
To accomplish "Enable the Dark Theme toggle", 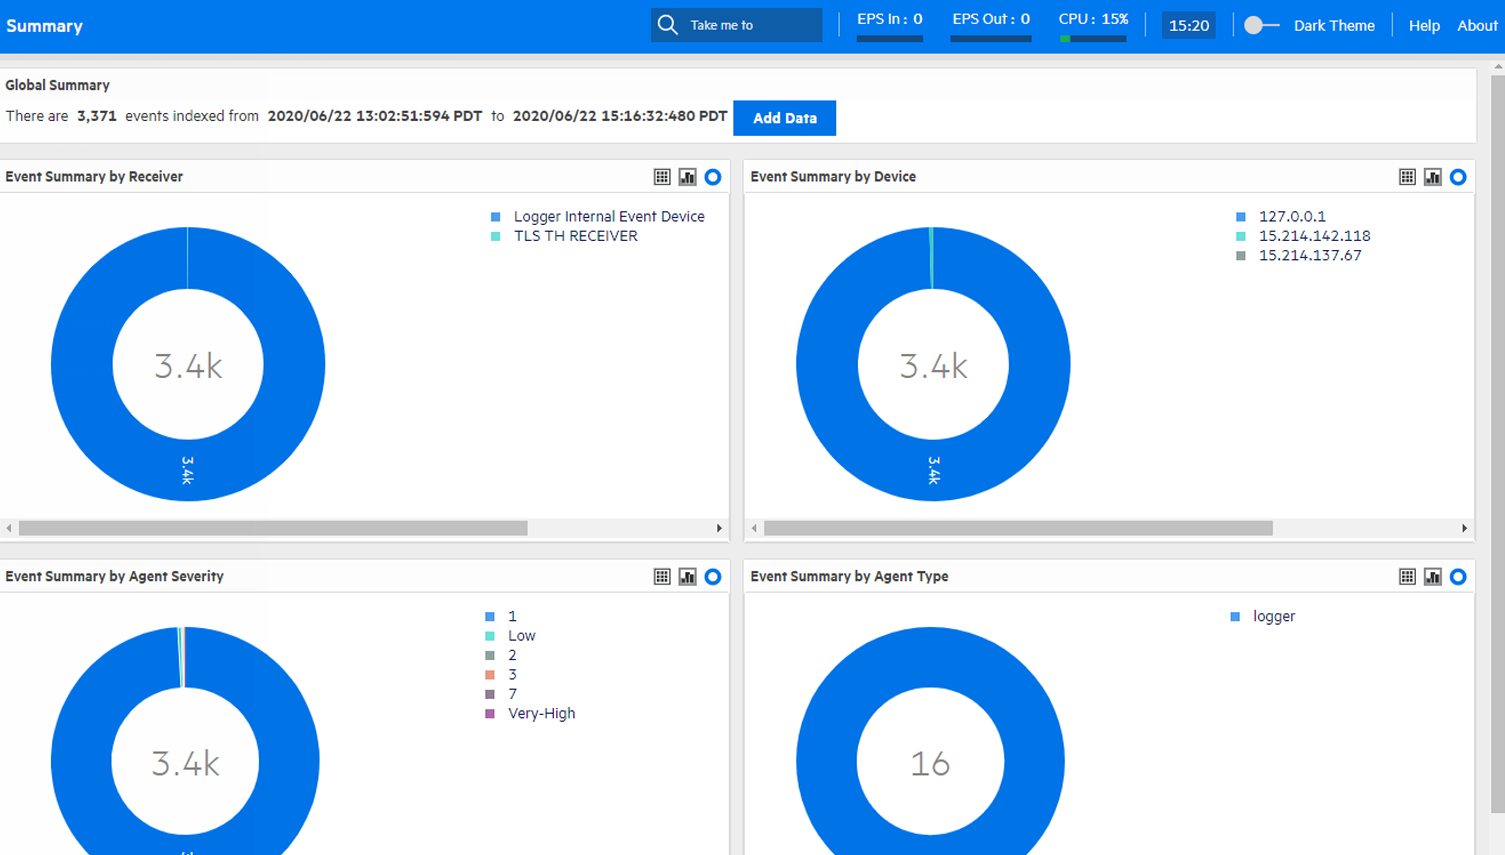I will tap(1261, 25).
